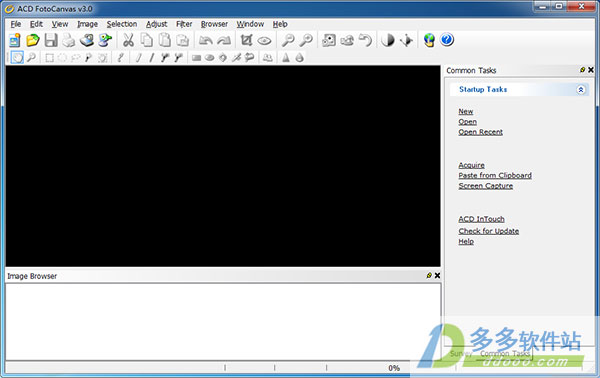Click the scissors Cut icon
Image resolution: width=600 pixels, height=378 pixels.
(x=128, y=40)
